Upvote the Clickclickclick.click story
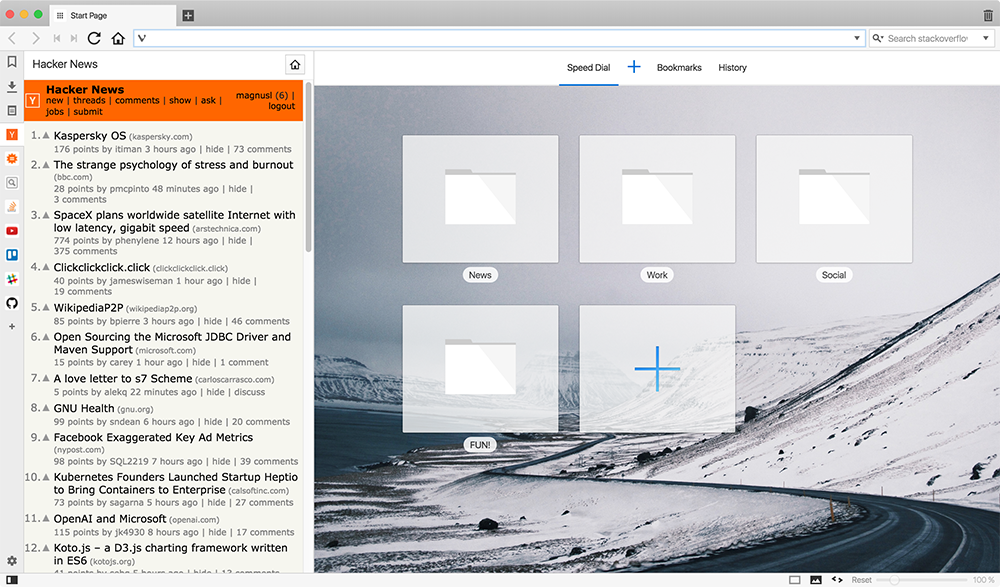Image resolution: width=1000 pixels, height=587 pixels. 46,267
